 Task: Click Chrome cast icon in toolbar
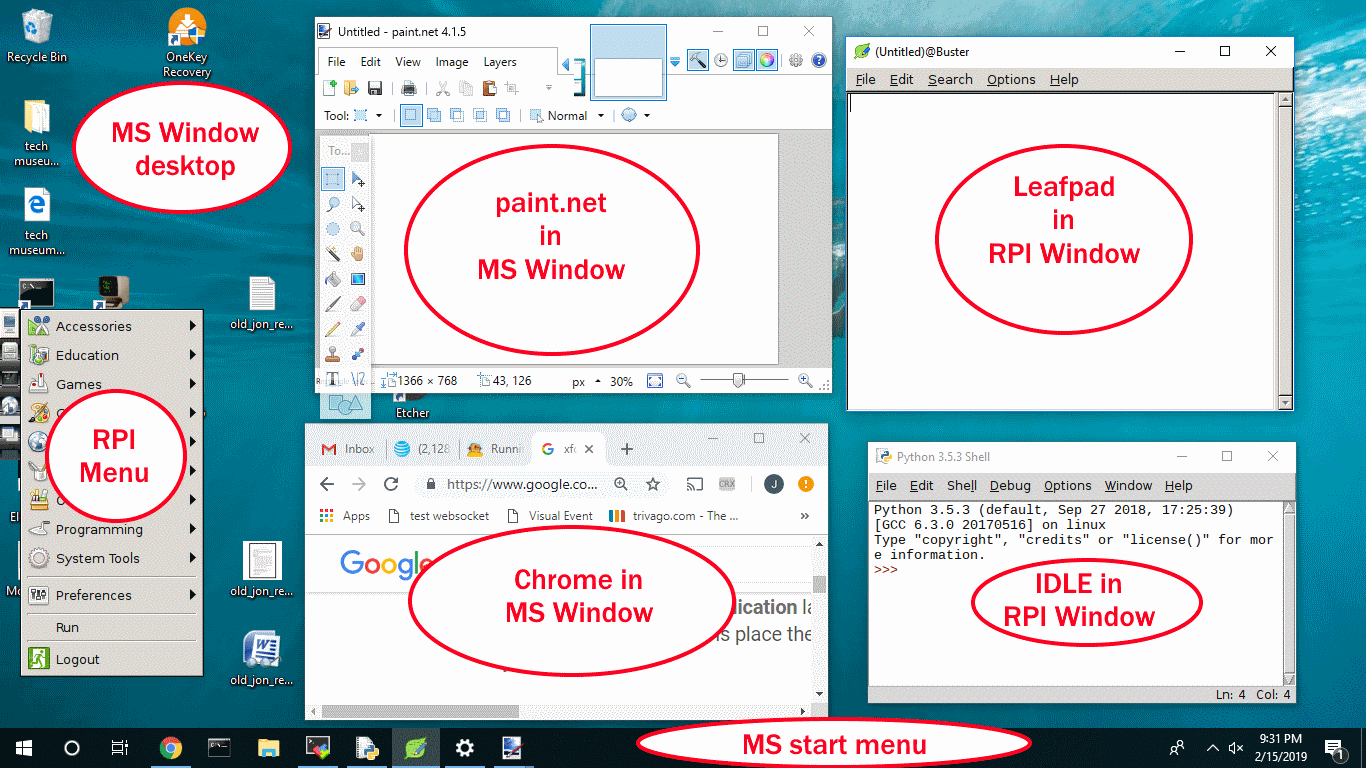(694, 484)
